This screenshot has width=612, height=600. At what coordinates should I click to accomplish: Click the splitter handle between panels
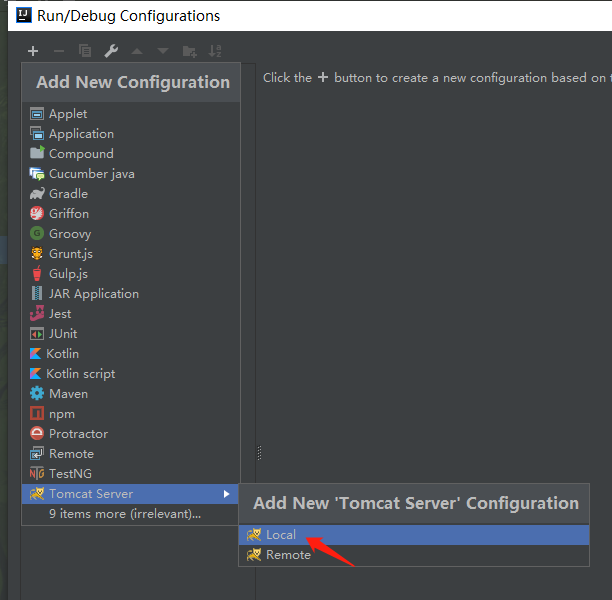(260, 453)
